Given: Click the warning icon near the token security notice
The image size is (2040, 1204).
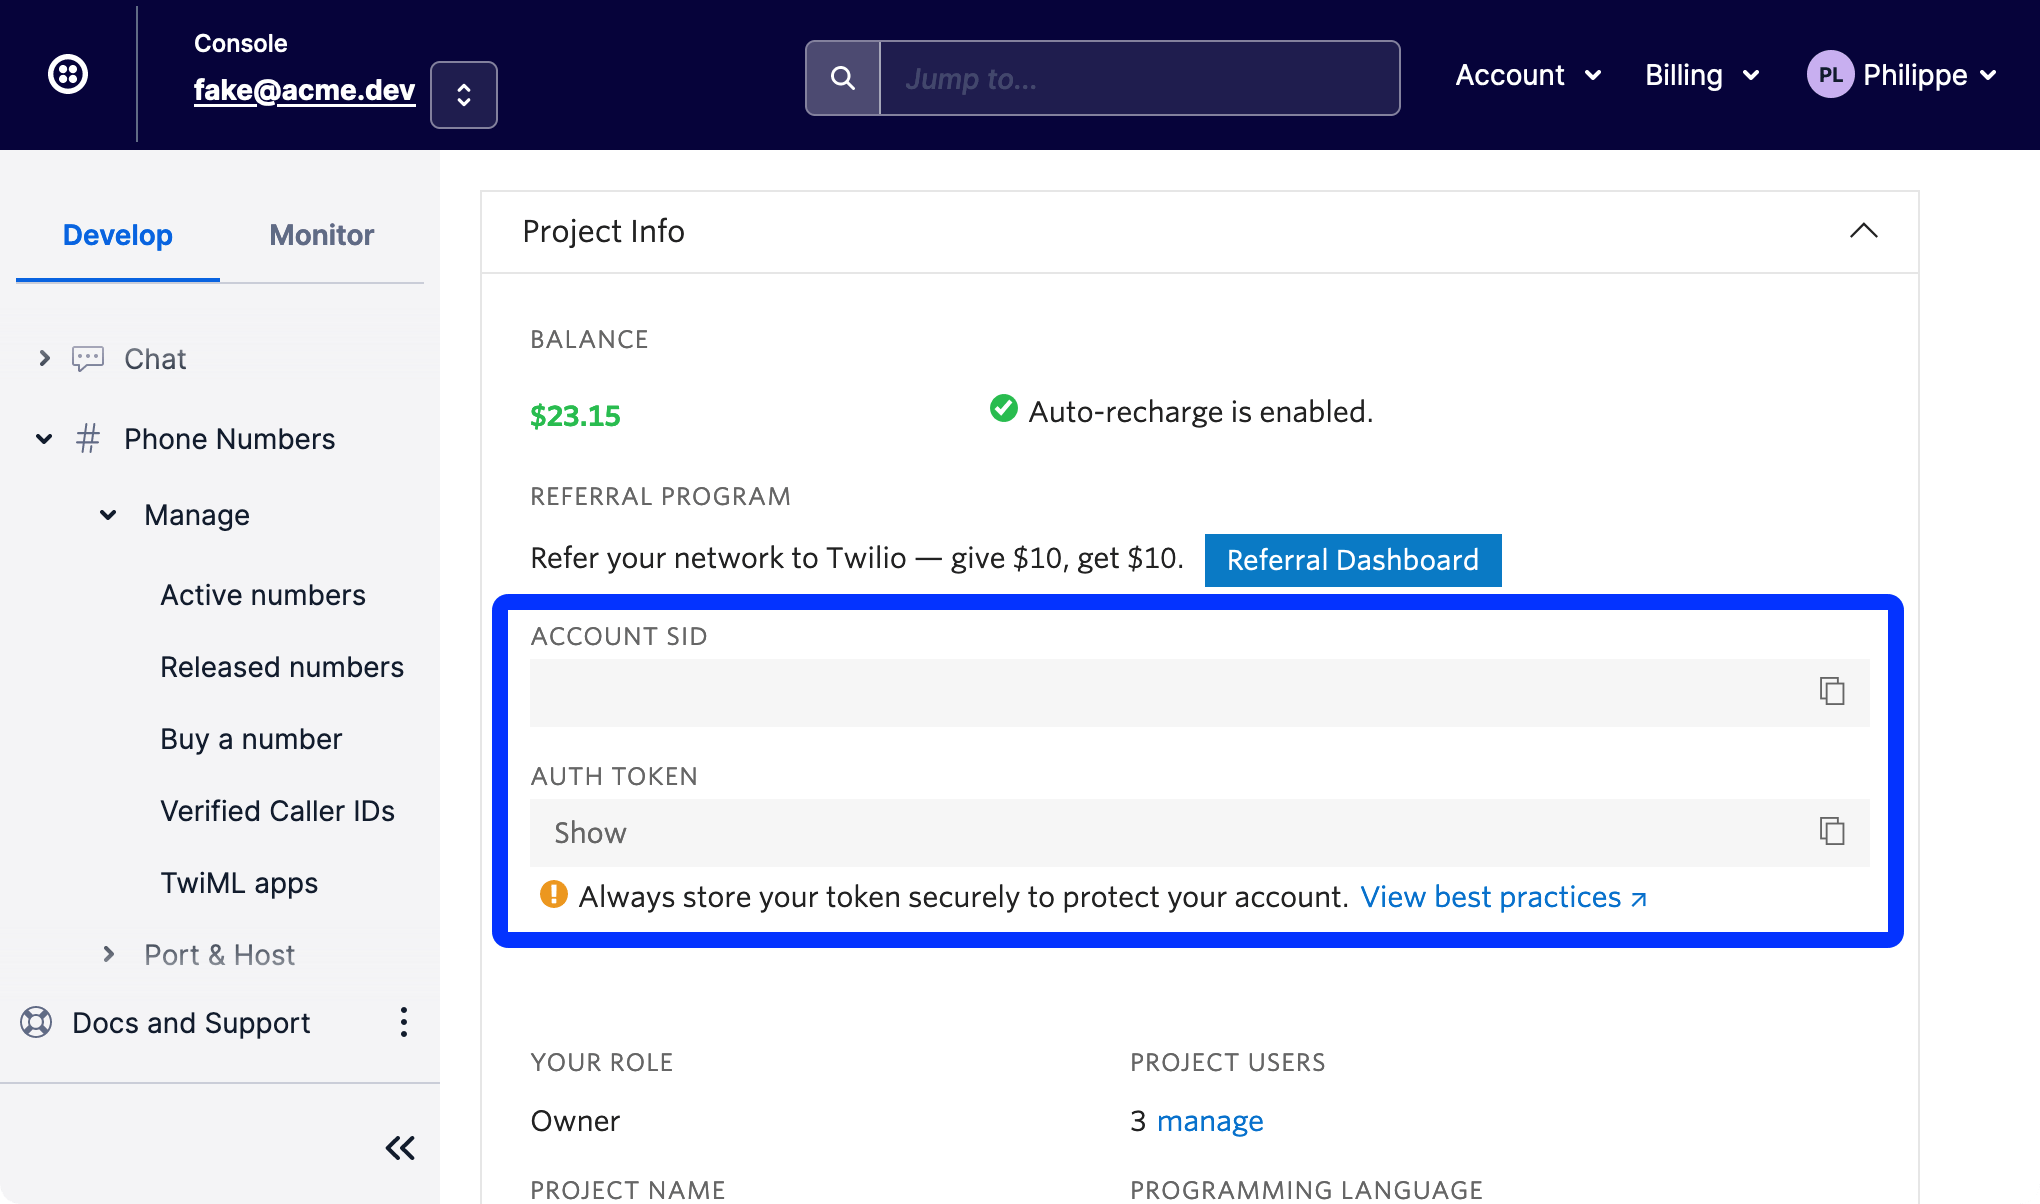Looking at the screenshot, I should (554, 895).
